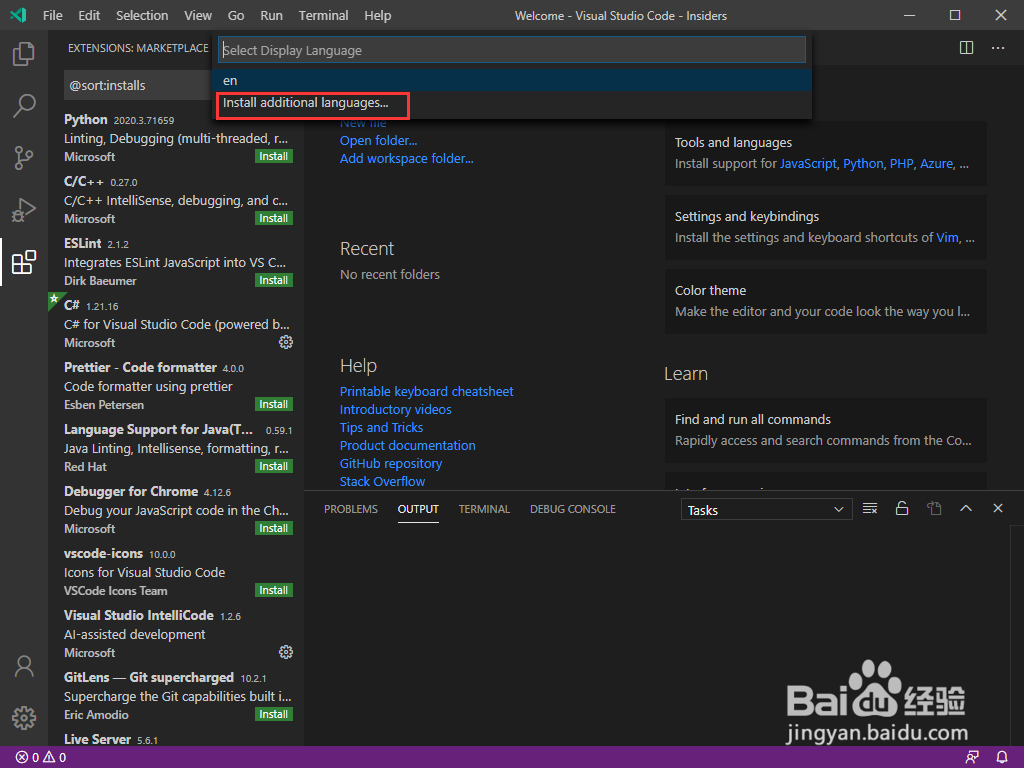Open editor More Actions ellipsis
This screenshot has height=768, width=1024.
click(x=998, y=48)
